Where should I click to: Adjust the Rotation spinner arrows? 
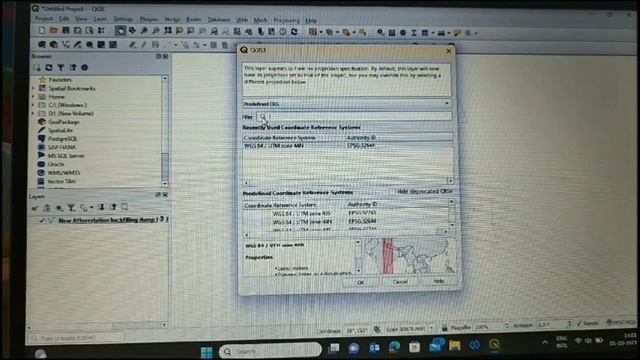(569, 324)
